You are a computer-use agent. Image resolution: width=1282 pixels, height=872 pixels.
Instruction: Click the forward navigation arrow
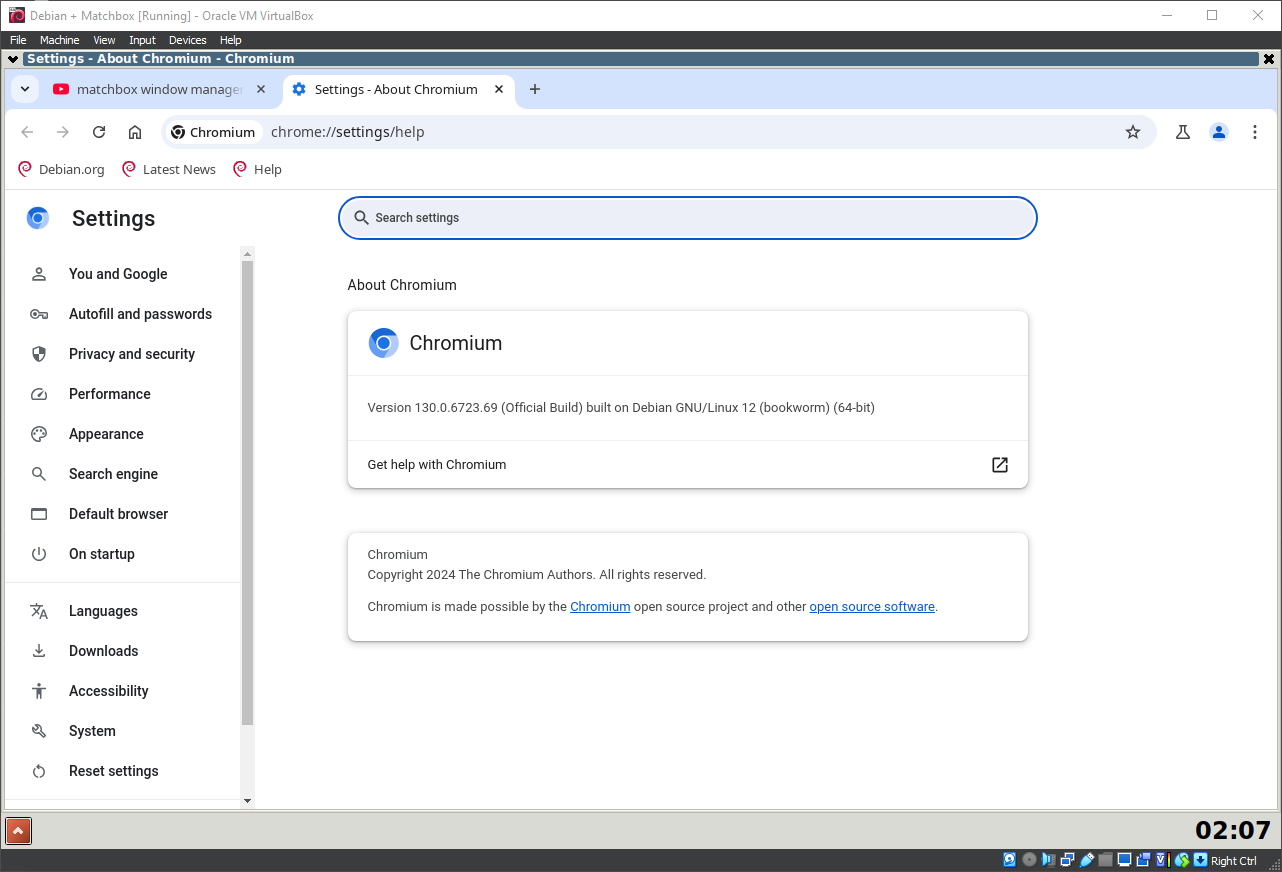coord(62,131)
